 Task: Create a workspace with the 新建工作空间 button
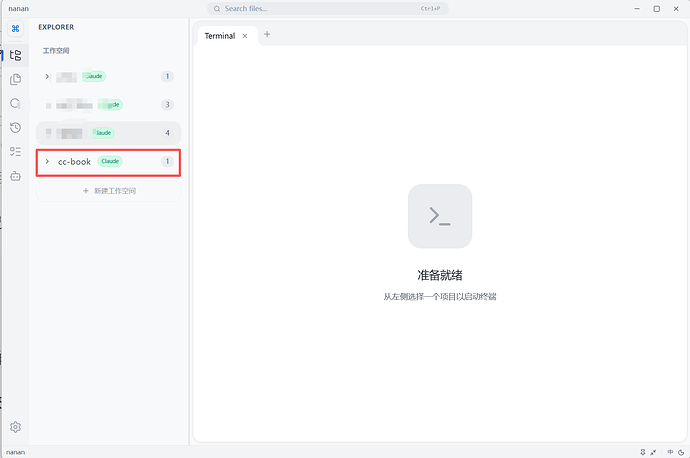click(x=109, y=191)
